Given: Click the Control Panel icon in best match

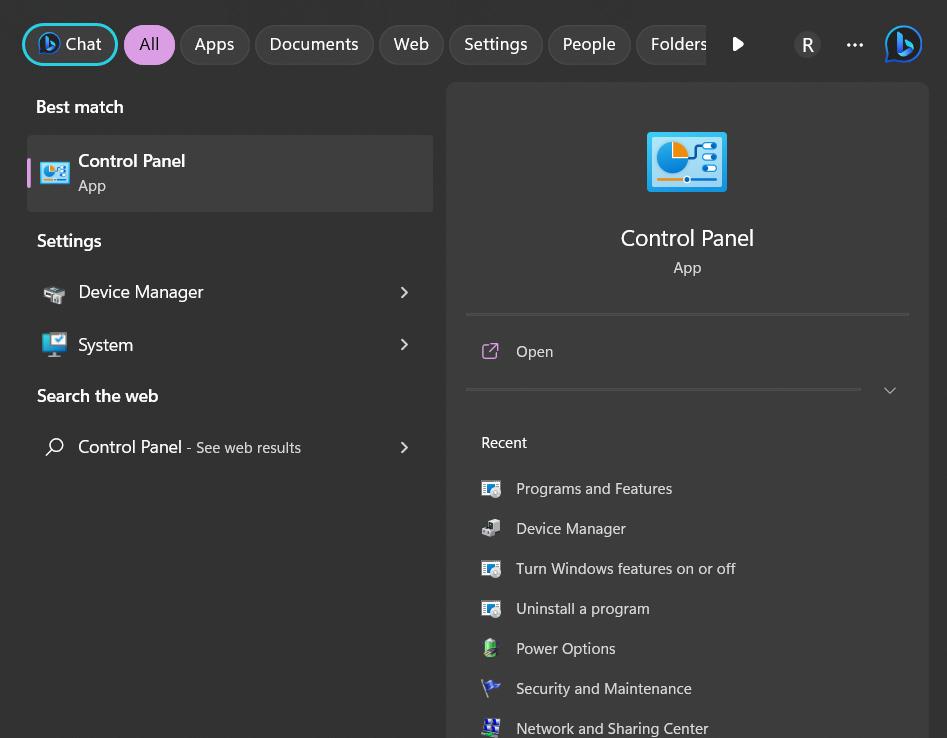Looking at the screenshot, I should pyautogui.click(x=54, y=173).
